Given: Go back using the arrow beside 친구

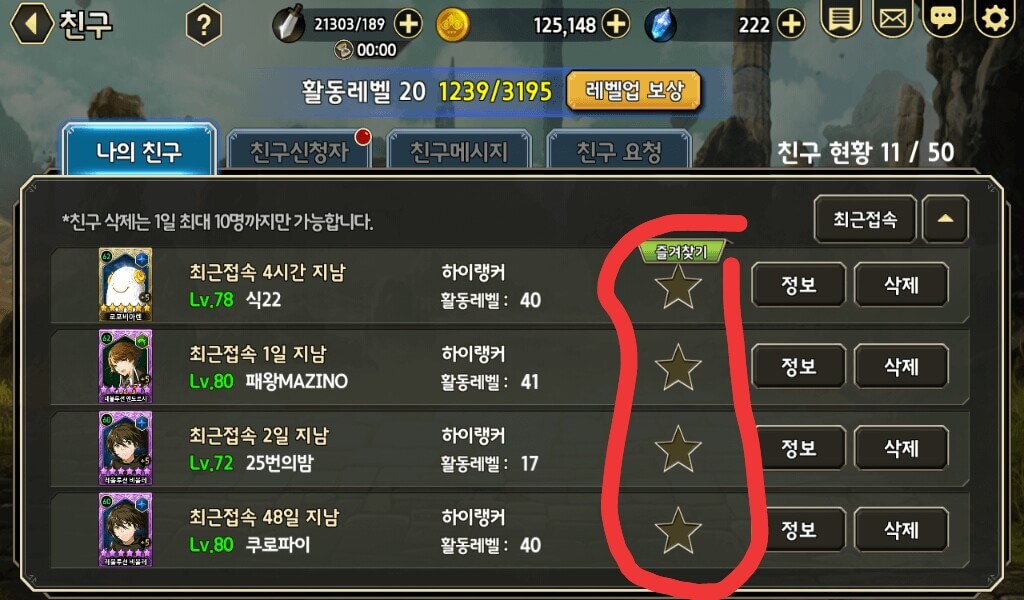Looking at the screenshot, I should 31,23.
